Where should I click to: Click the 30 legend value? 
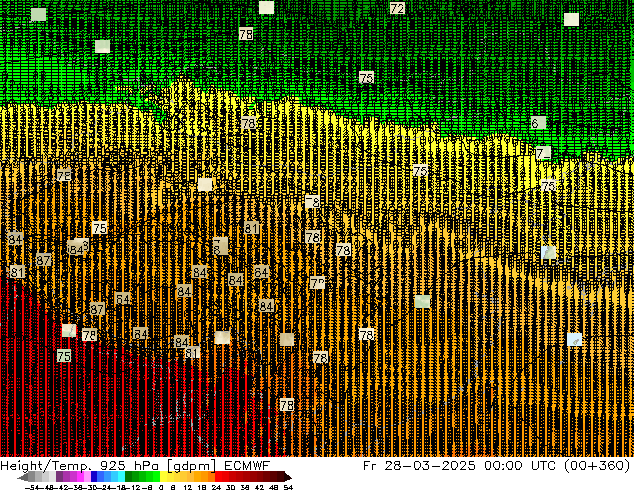[x=230, y=487]
